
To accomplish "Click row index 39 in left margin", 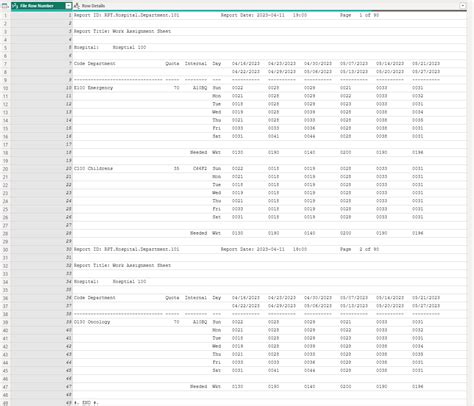I will tap(5, 322).
